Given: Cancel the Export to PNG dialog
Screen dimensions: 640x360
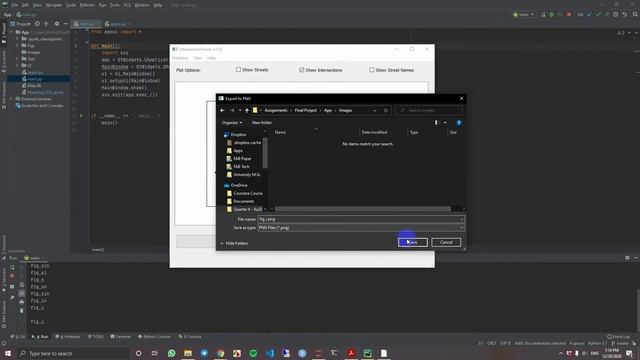Looking at the screenshot, I should (x=446, y=242).
